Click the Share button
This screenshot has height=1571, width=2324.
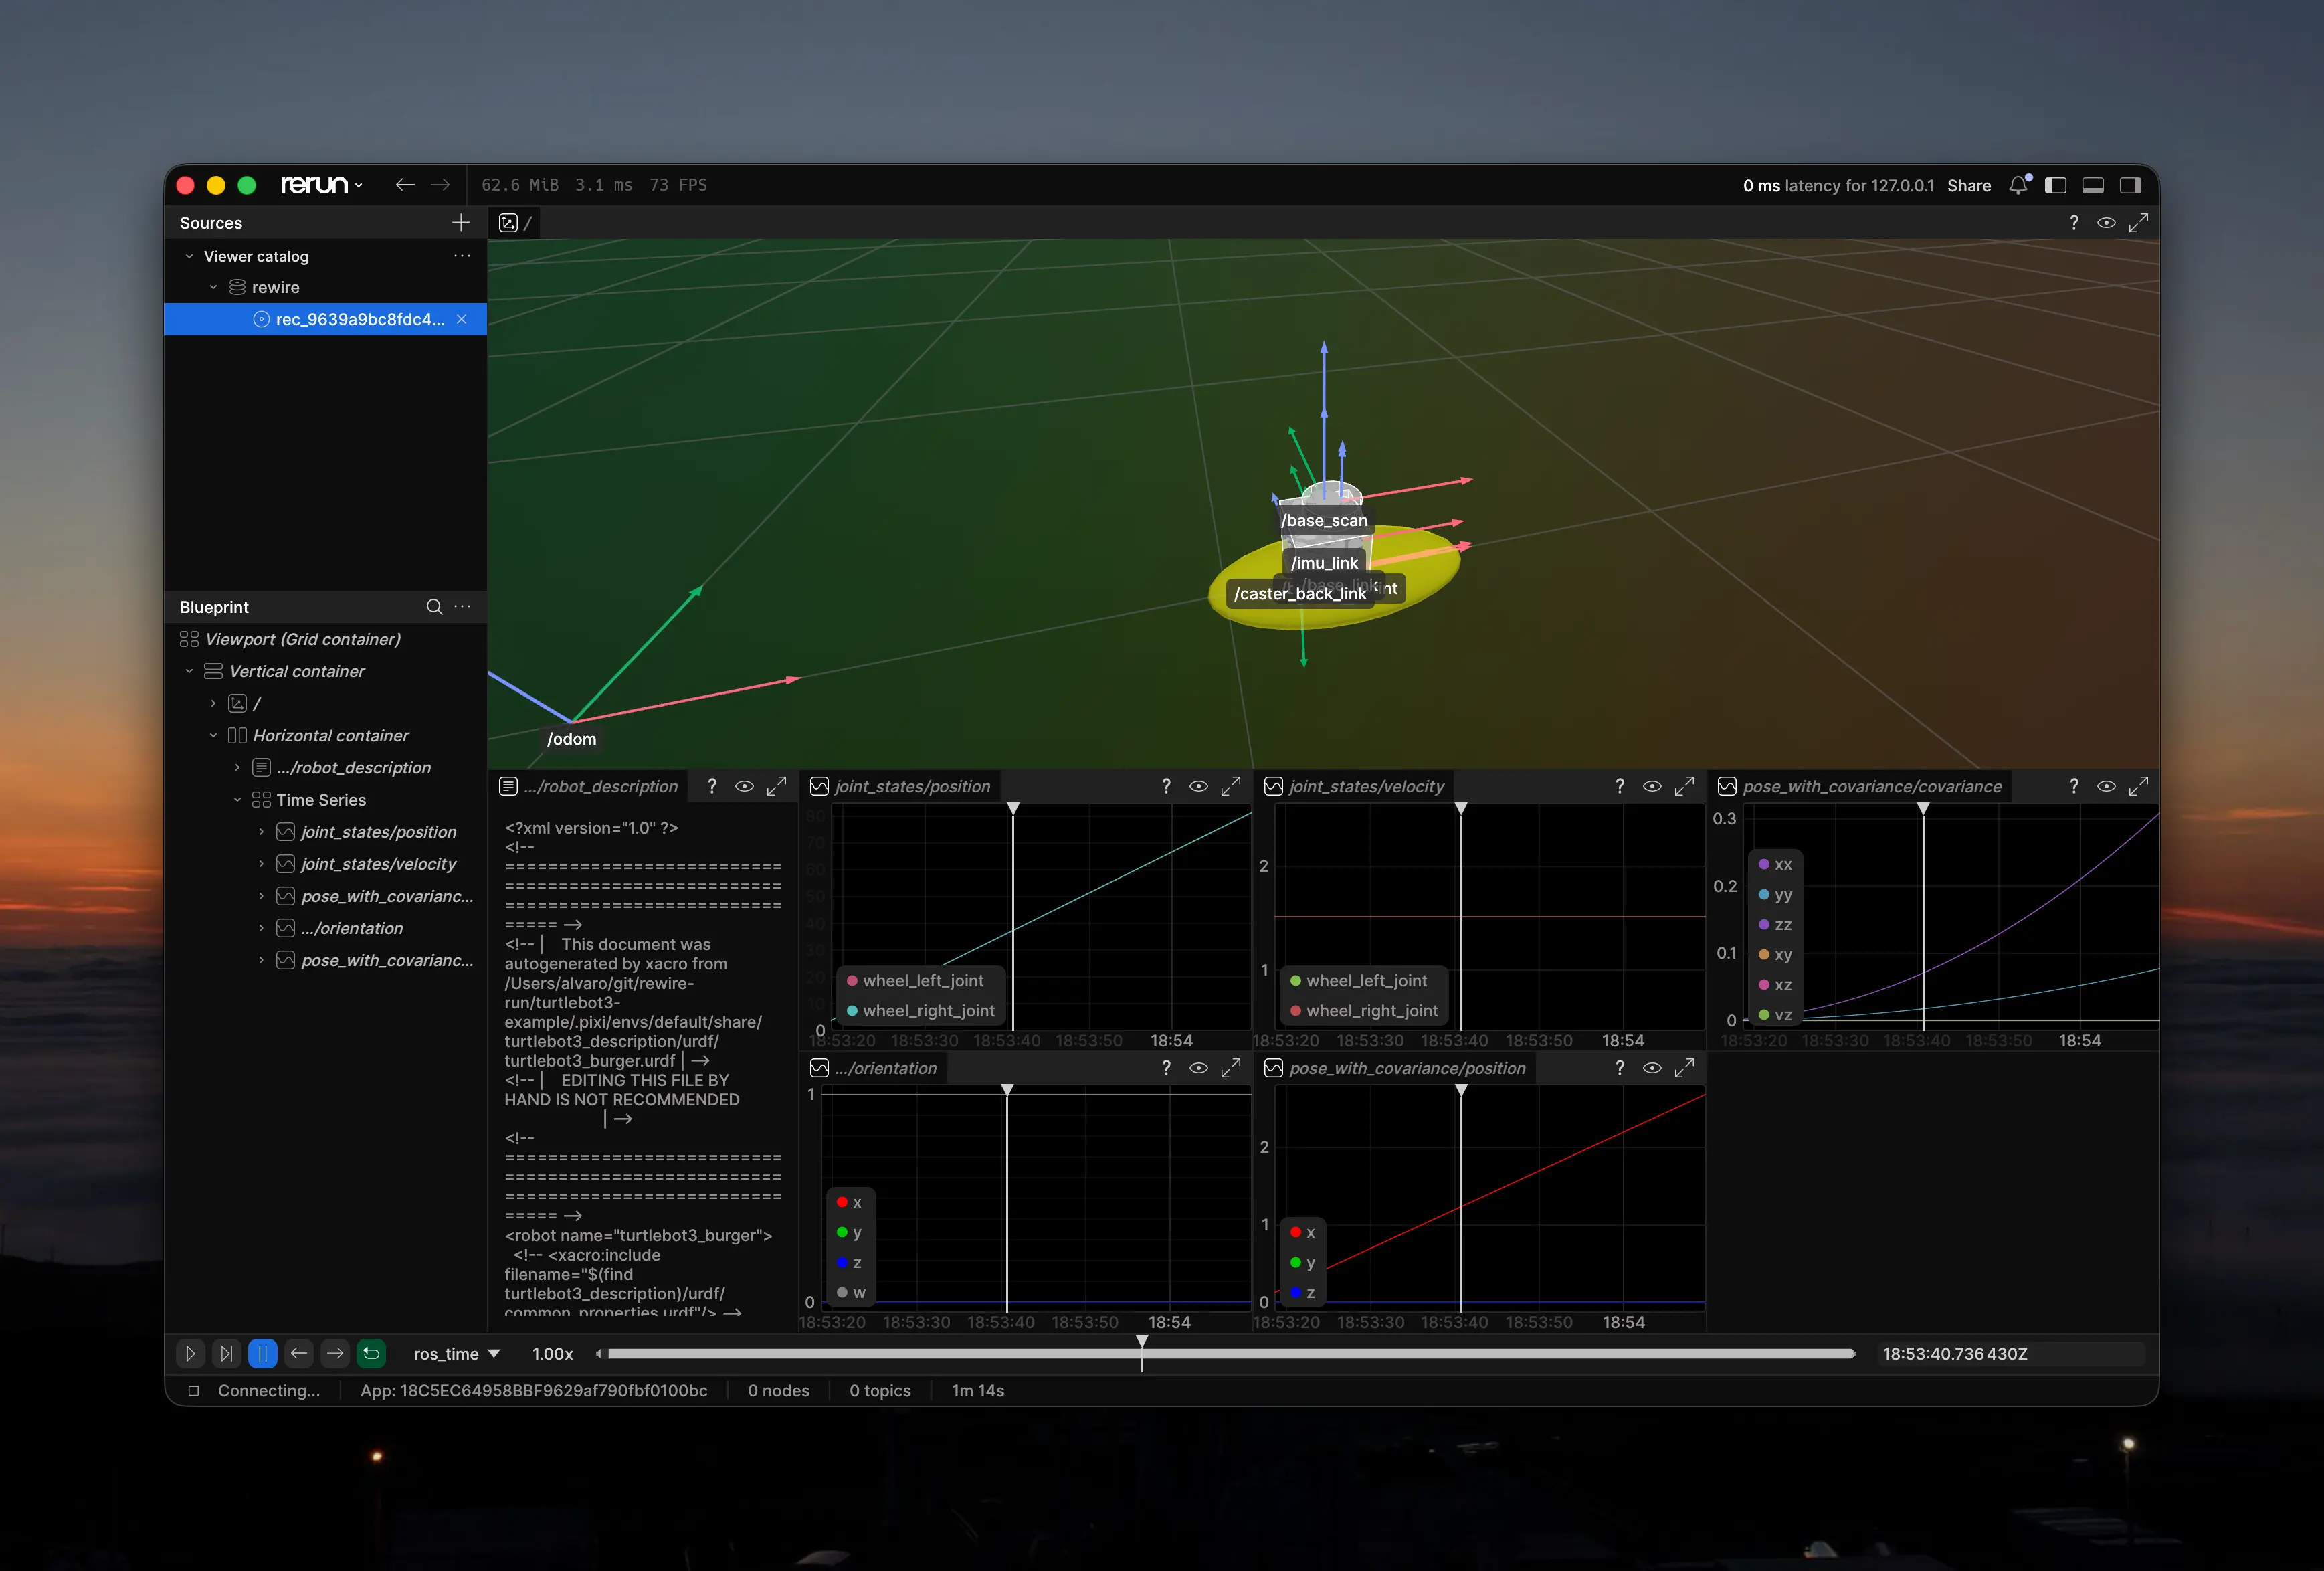(1968, 186)
